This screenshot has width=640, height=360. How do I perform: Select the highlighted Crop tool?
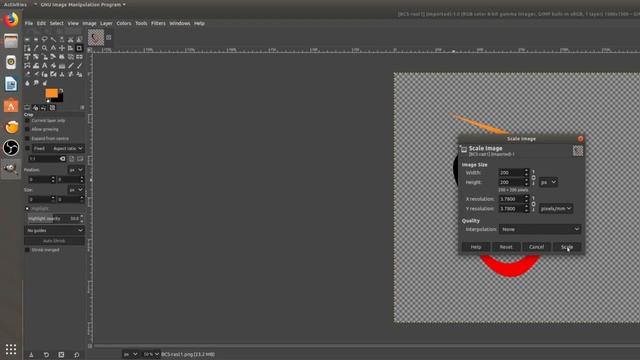pos(79,48)
